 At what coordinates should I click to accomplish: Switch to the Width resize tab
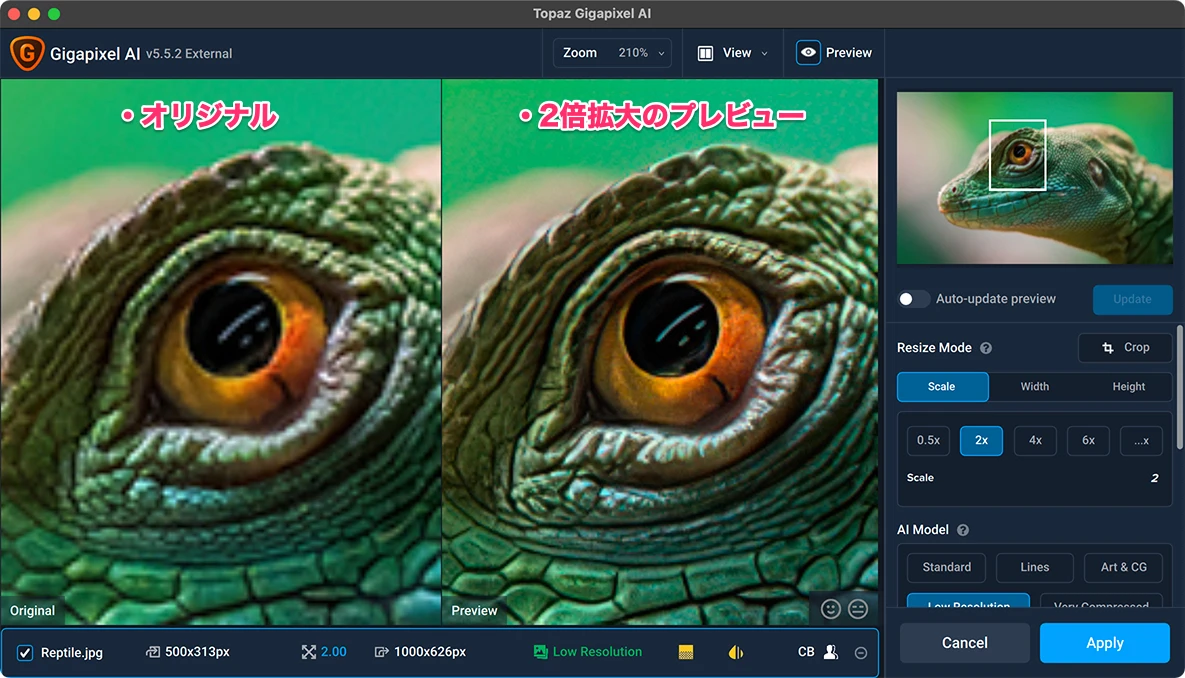pyautogui.click(x=1034, y=387)
